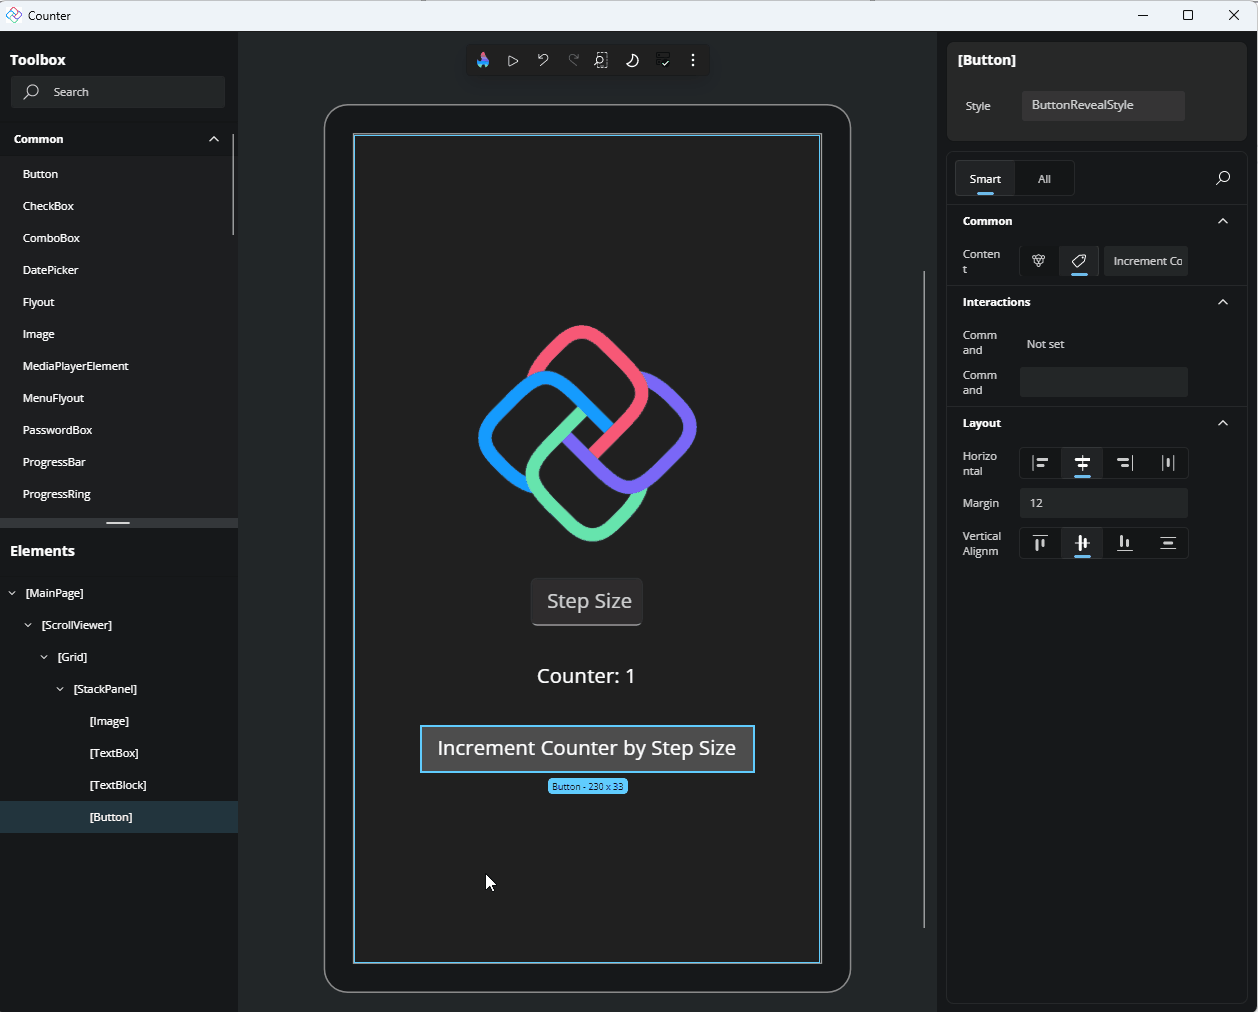The height and width of the screenshot is (1012, 1258).
Task: Launch Hot Design via the flame icon
Action: click(483, 60)
